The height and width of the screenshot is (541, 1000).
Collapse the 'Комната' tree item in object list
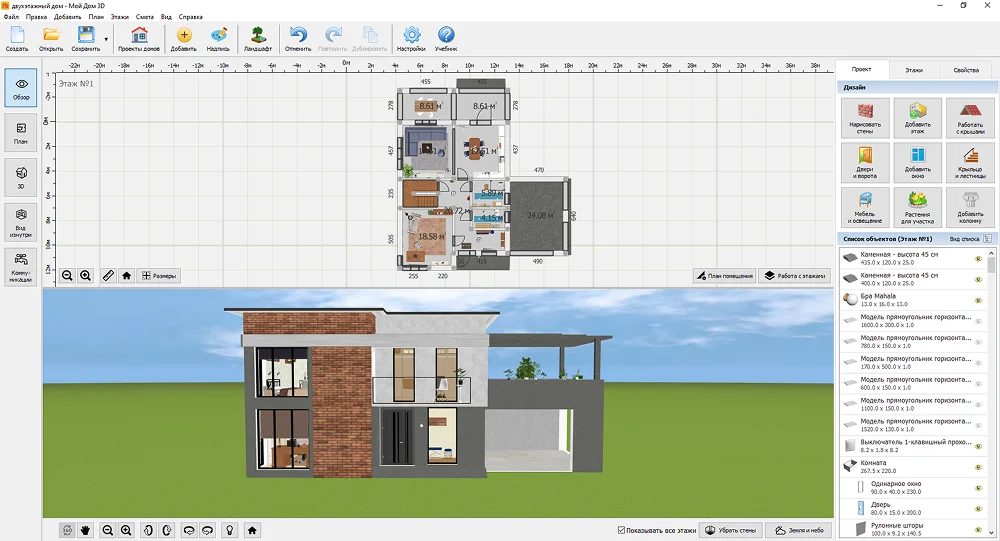click(x=850, y=464)
